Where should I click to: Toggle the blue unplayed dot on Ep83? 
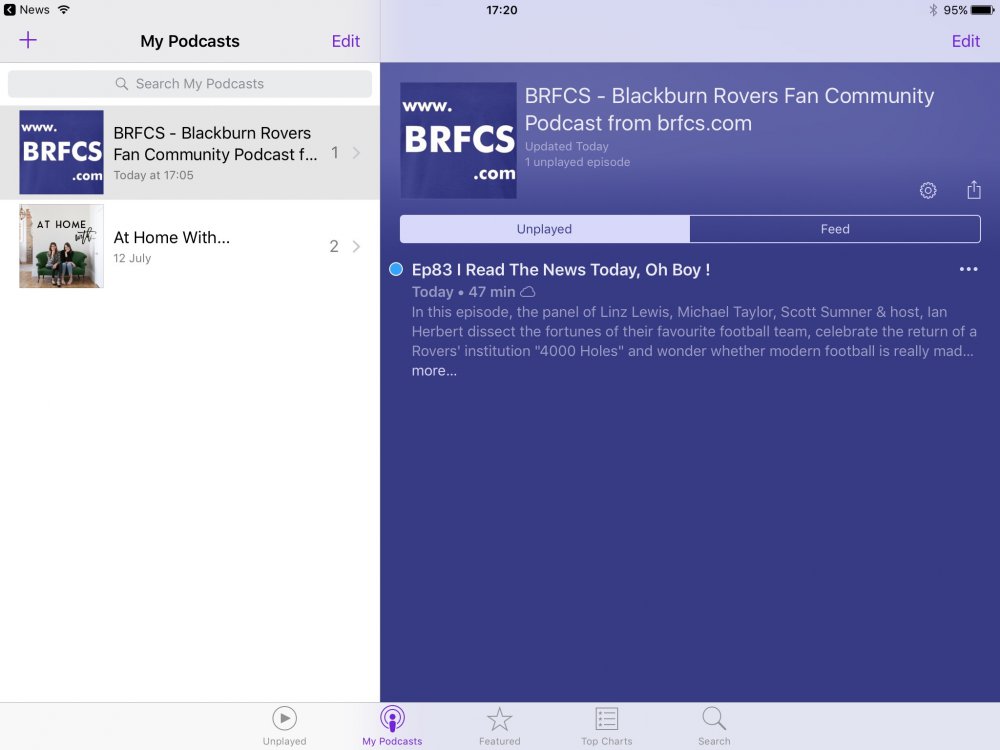(x=396, y=269)
